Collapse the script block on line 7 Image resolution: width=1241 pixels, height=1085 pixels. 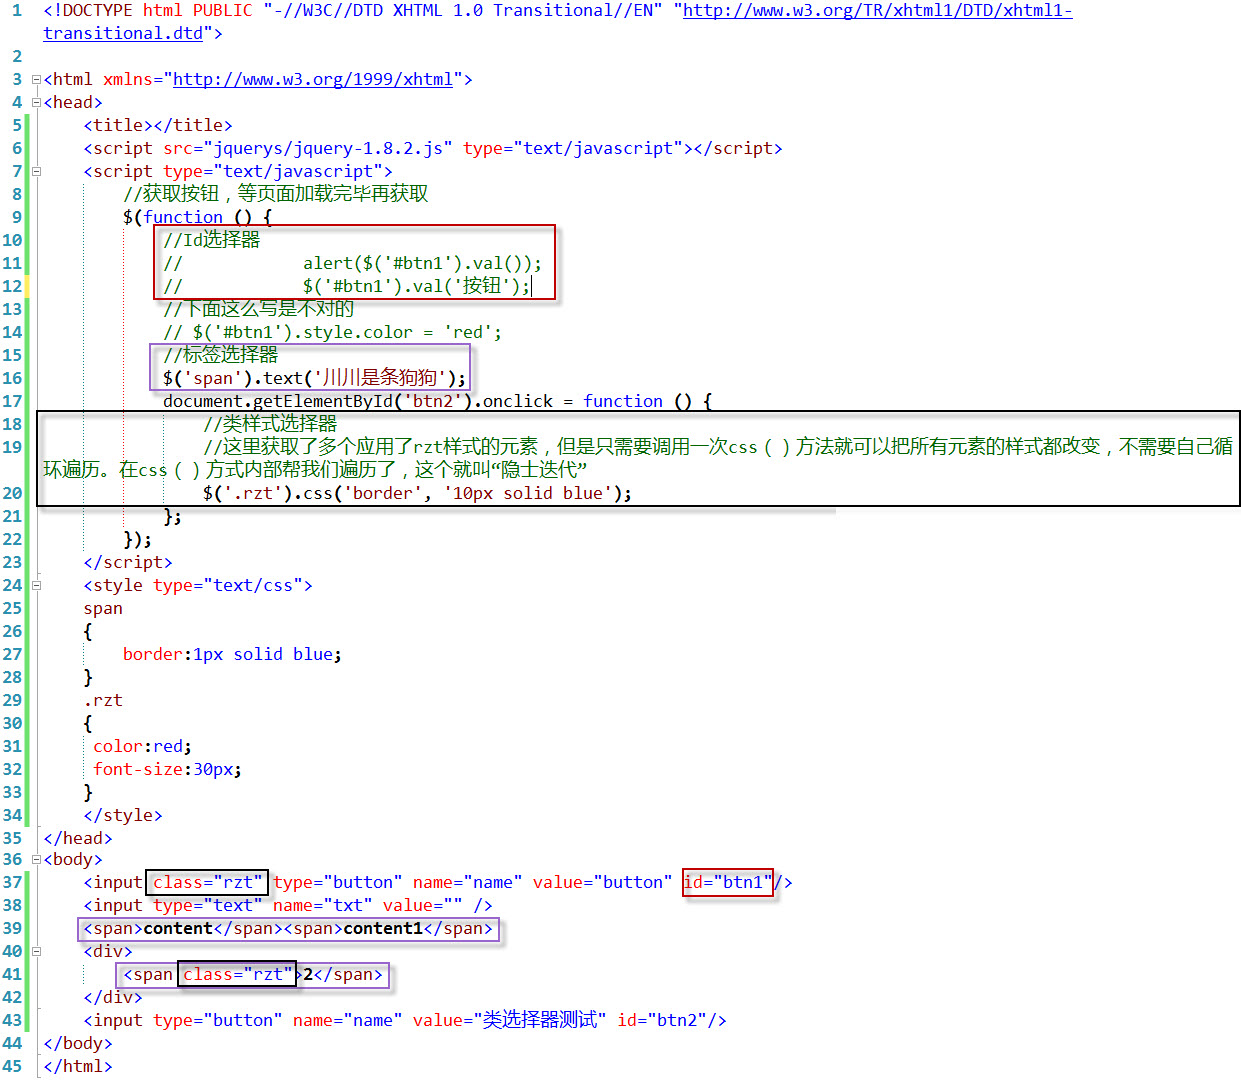[36, 171]
